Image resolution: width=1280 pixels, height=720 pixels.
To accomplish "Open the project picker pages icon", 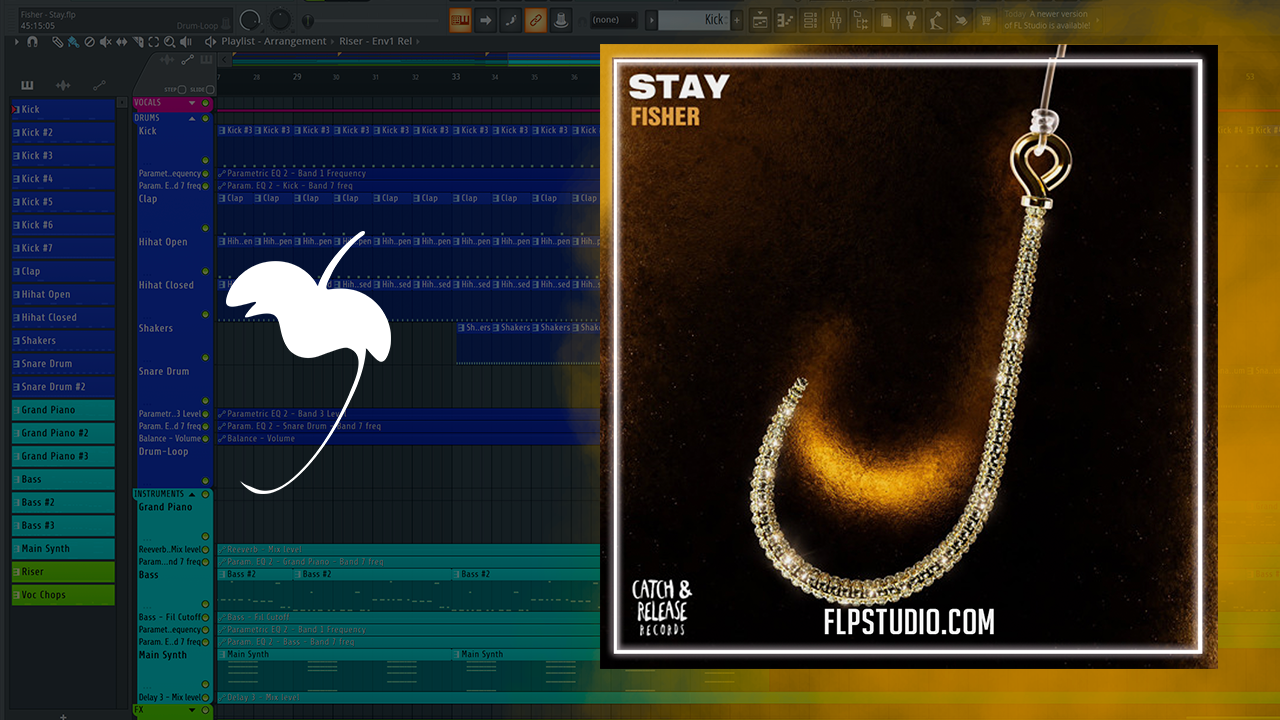I will 886,19.
